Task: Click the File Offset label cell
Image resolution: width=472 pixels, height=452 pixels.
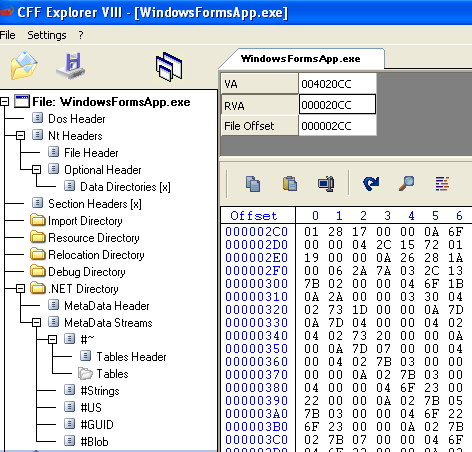Action: click(260, 126)
